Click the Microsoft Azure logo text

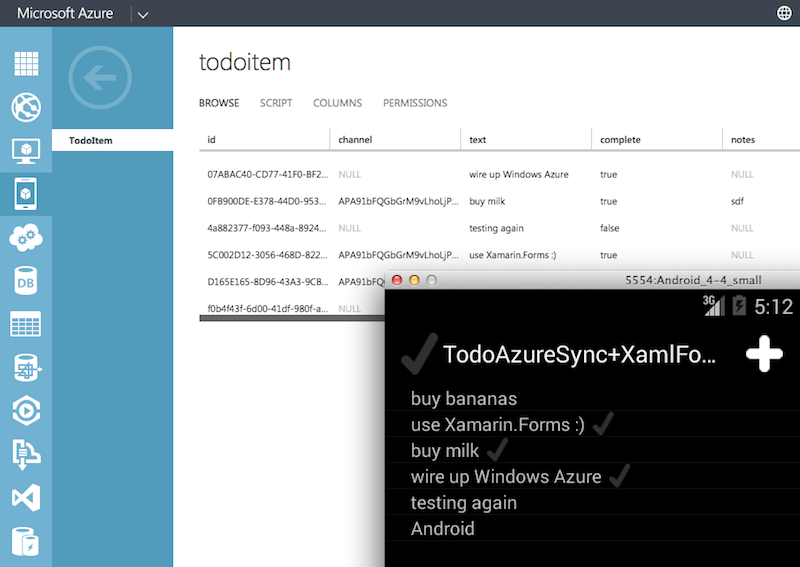coord(65,13)
